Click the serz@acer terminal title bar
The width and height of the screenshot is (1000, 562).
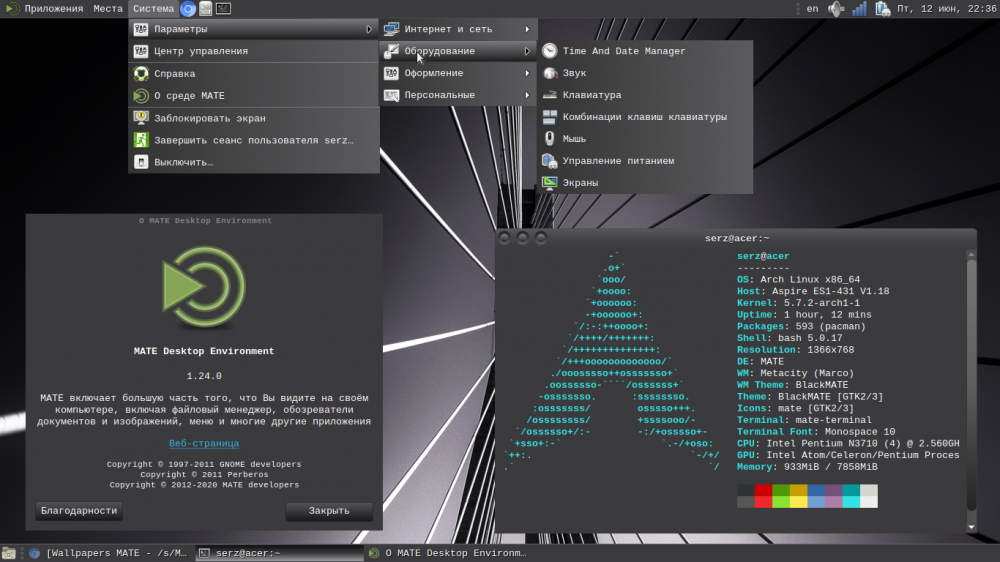tap(736, 238)
